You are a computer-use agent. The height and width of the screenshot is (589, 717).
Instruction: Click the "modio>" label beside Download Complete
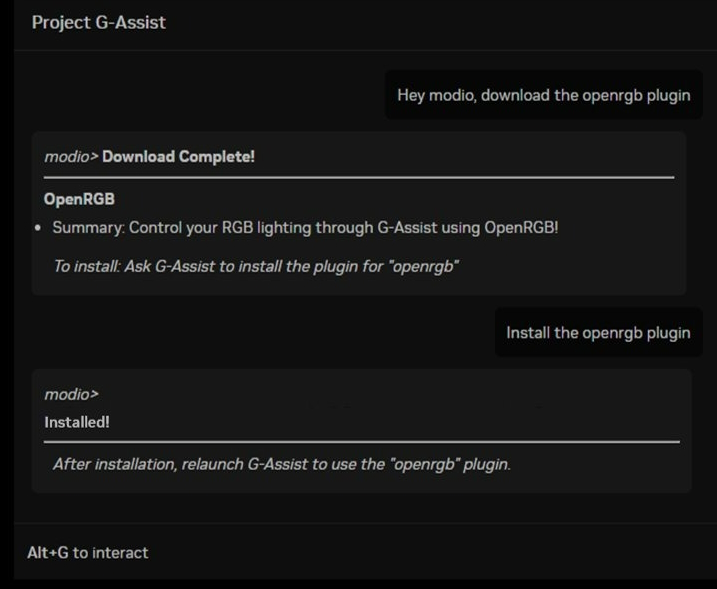coord(72,156)
